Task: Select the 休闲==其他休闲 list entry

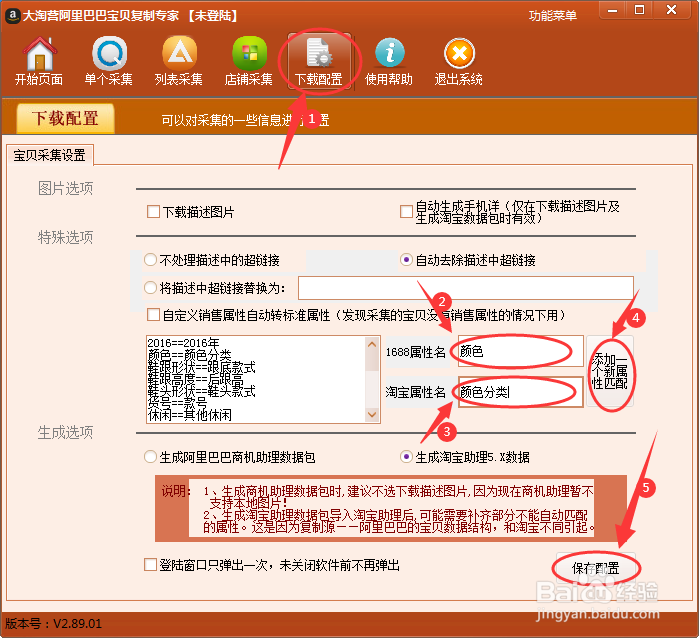Action: point(189,415)
